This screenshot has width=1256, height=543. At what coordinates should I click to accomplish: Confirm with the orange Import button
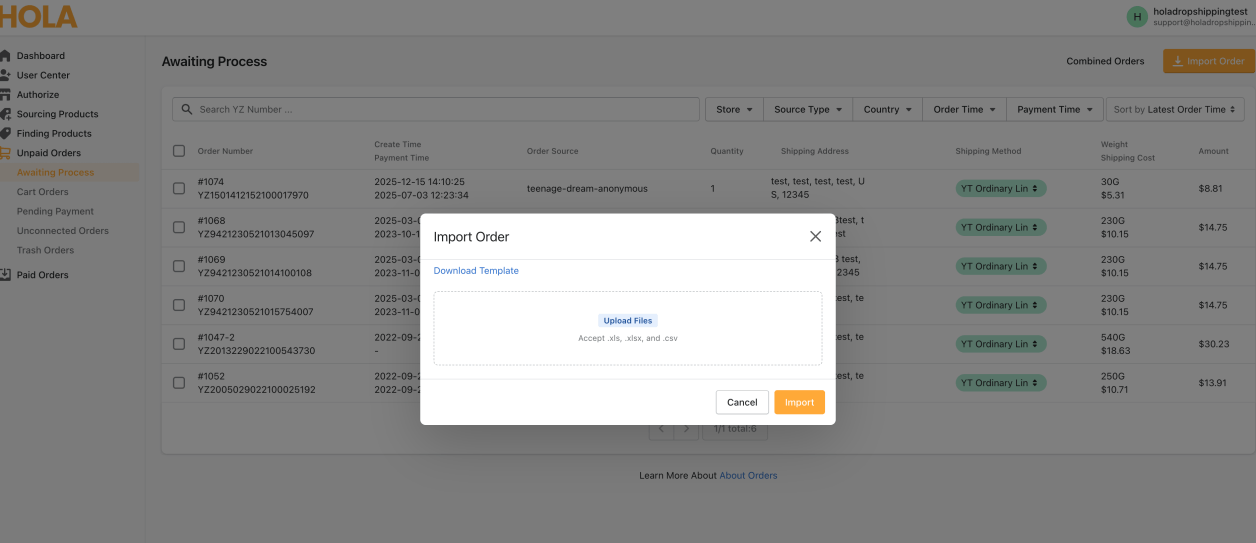799,402
